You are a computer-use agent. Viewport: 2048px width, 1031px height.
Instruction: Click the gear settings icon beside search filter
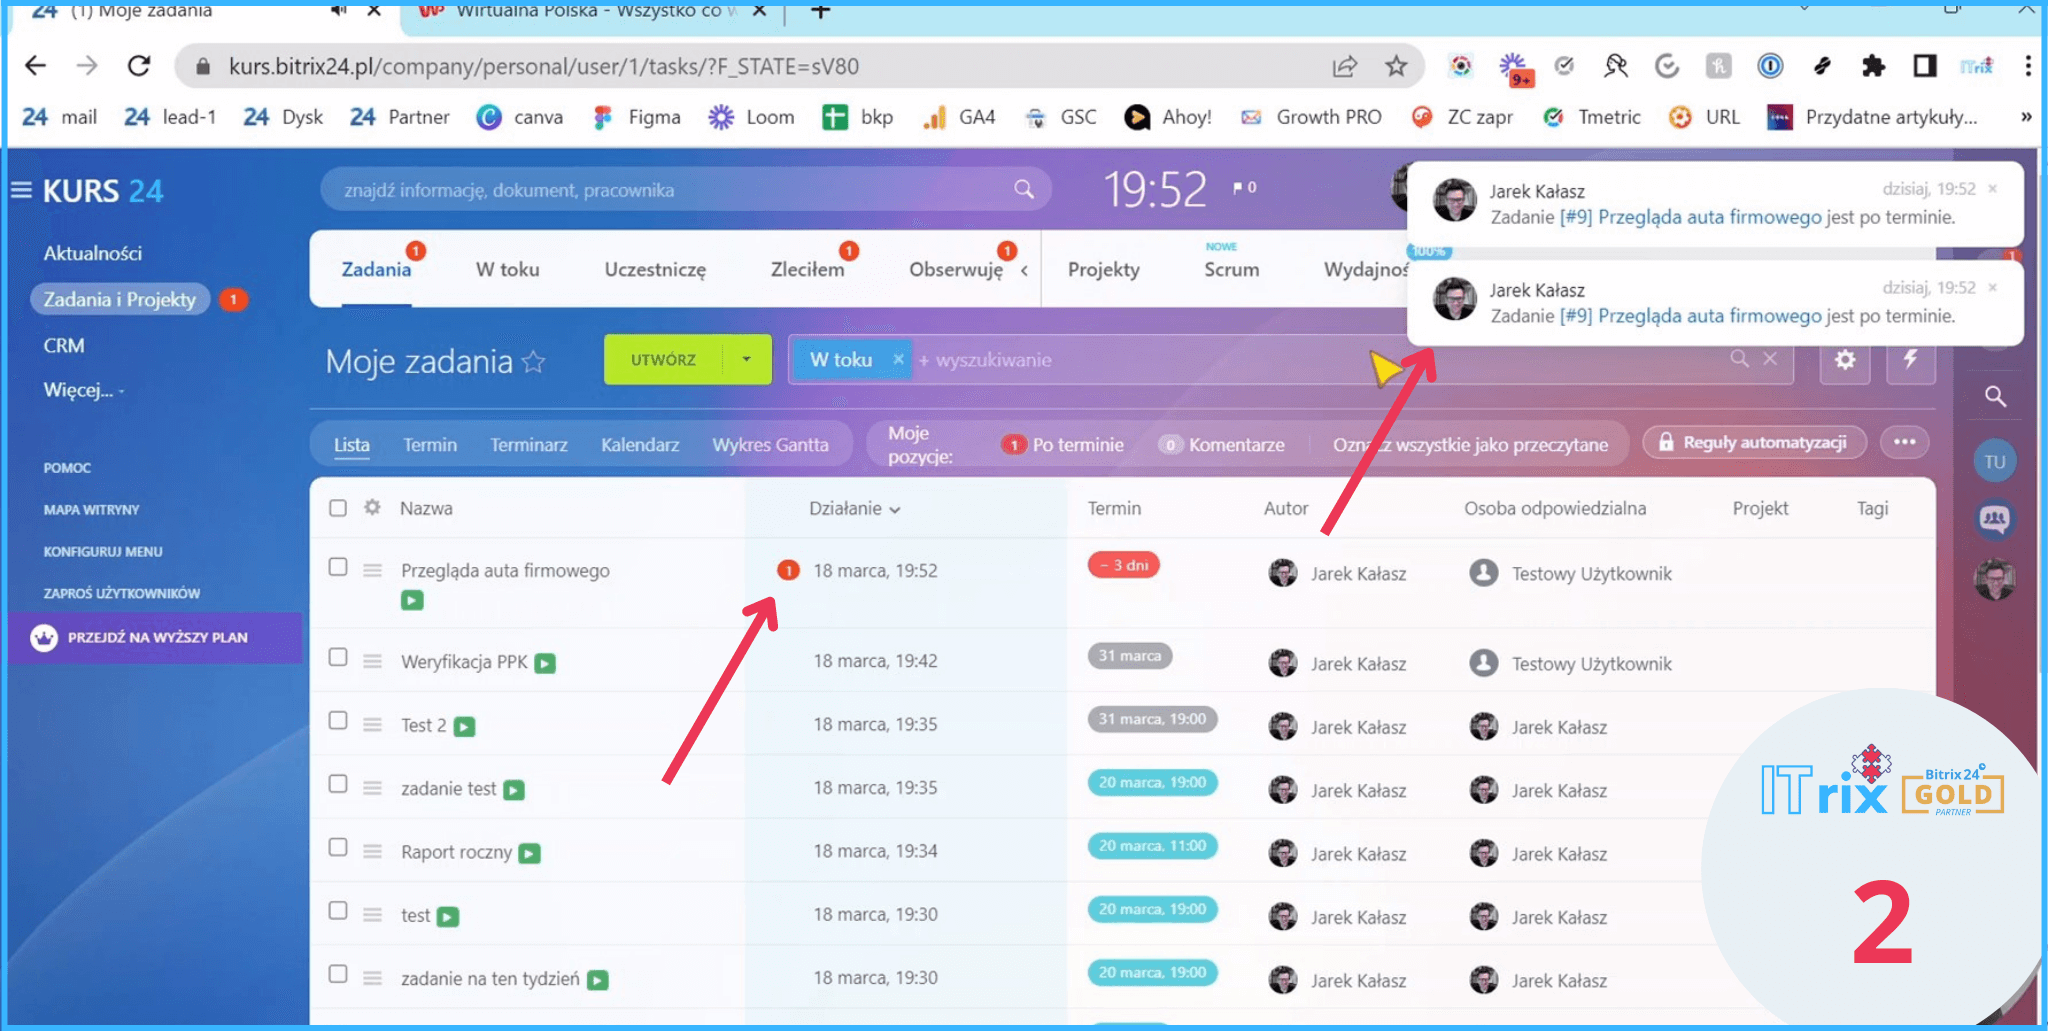[1844, 360]
